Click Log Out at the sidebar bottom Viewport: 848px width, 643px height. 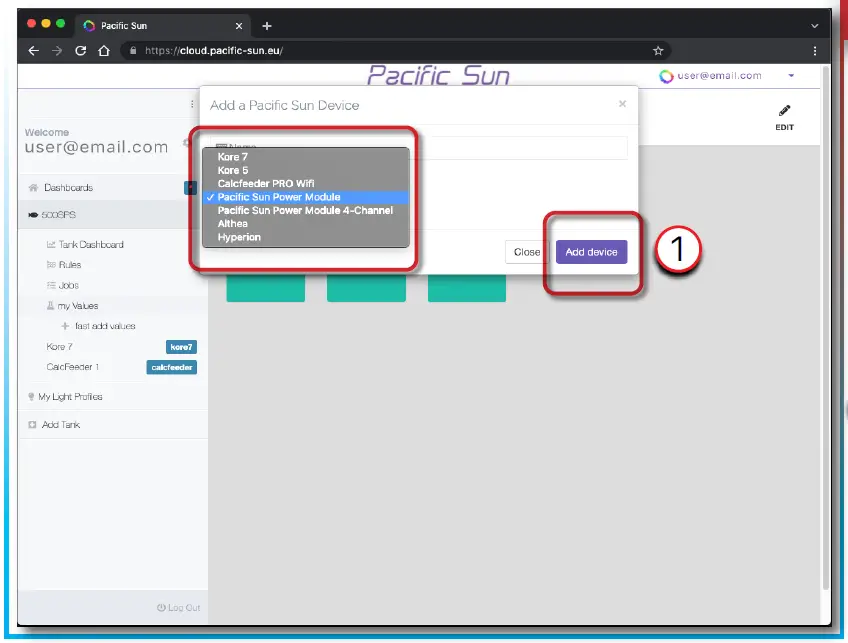click(178, 608)
